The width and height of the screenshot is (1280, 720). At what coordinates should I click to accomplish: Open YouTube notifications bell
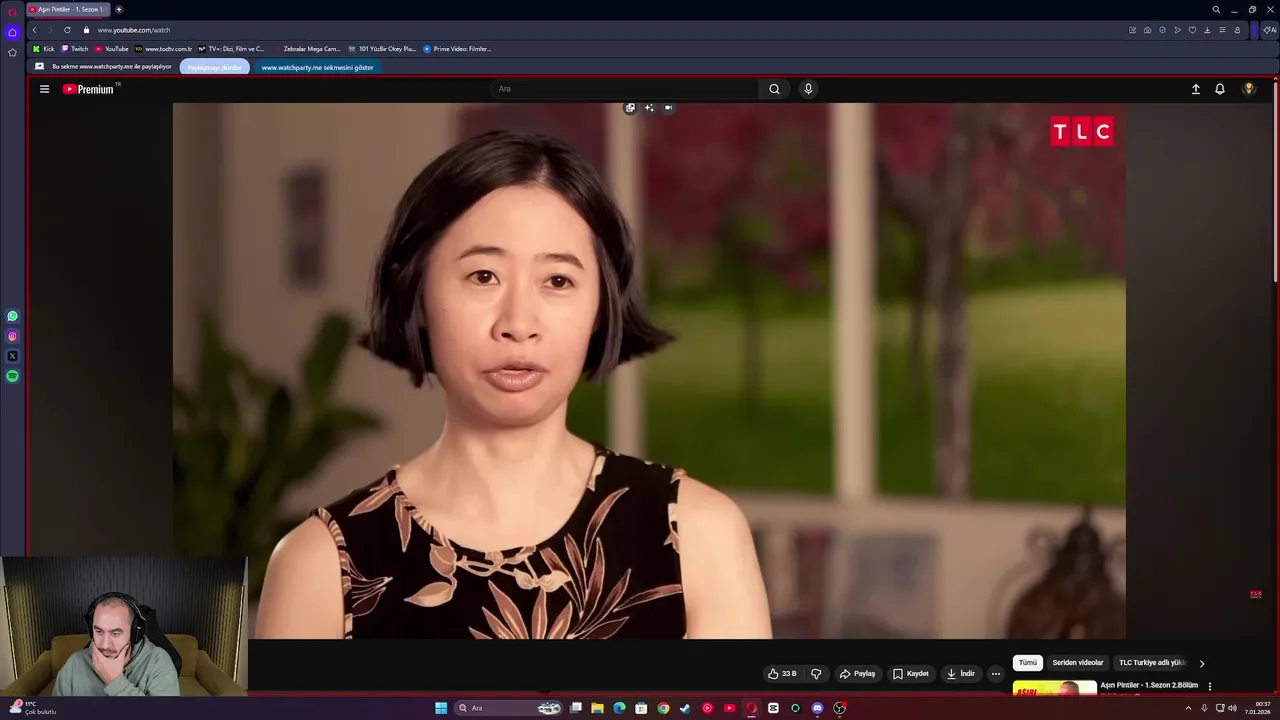coord(1220,89)
